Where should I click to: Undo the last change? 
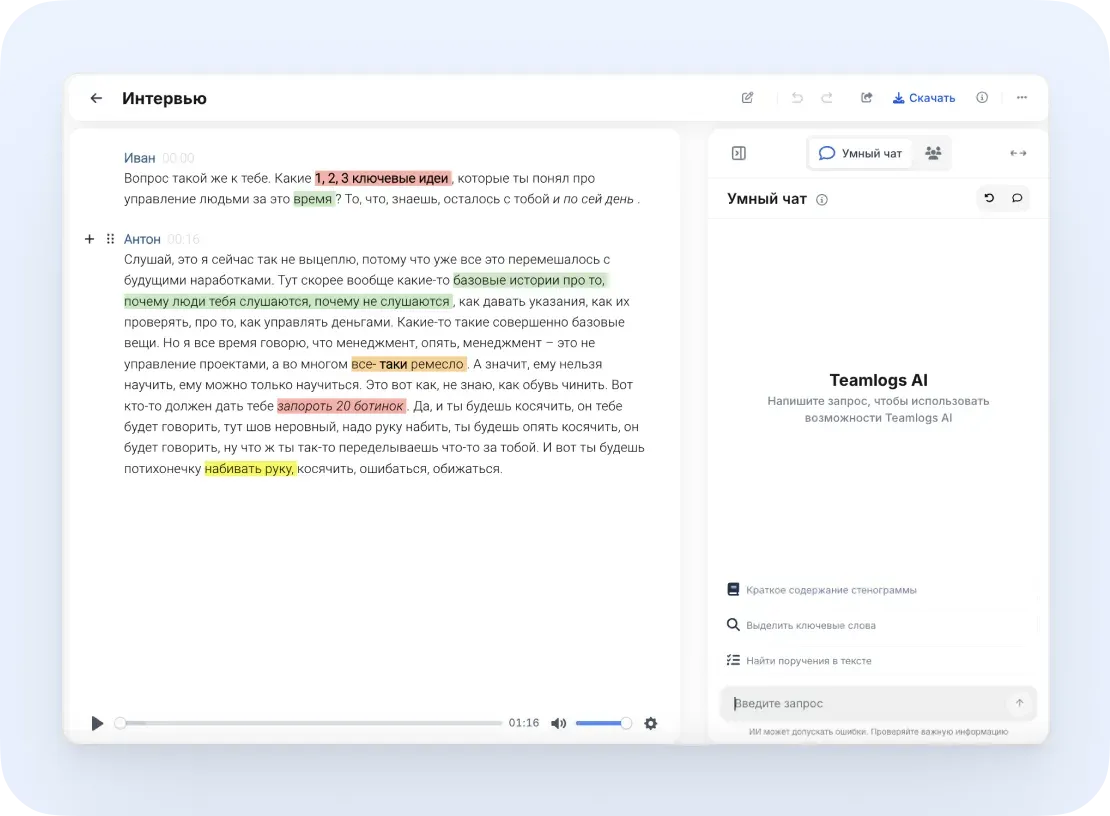(x=797, y=98)
